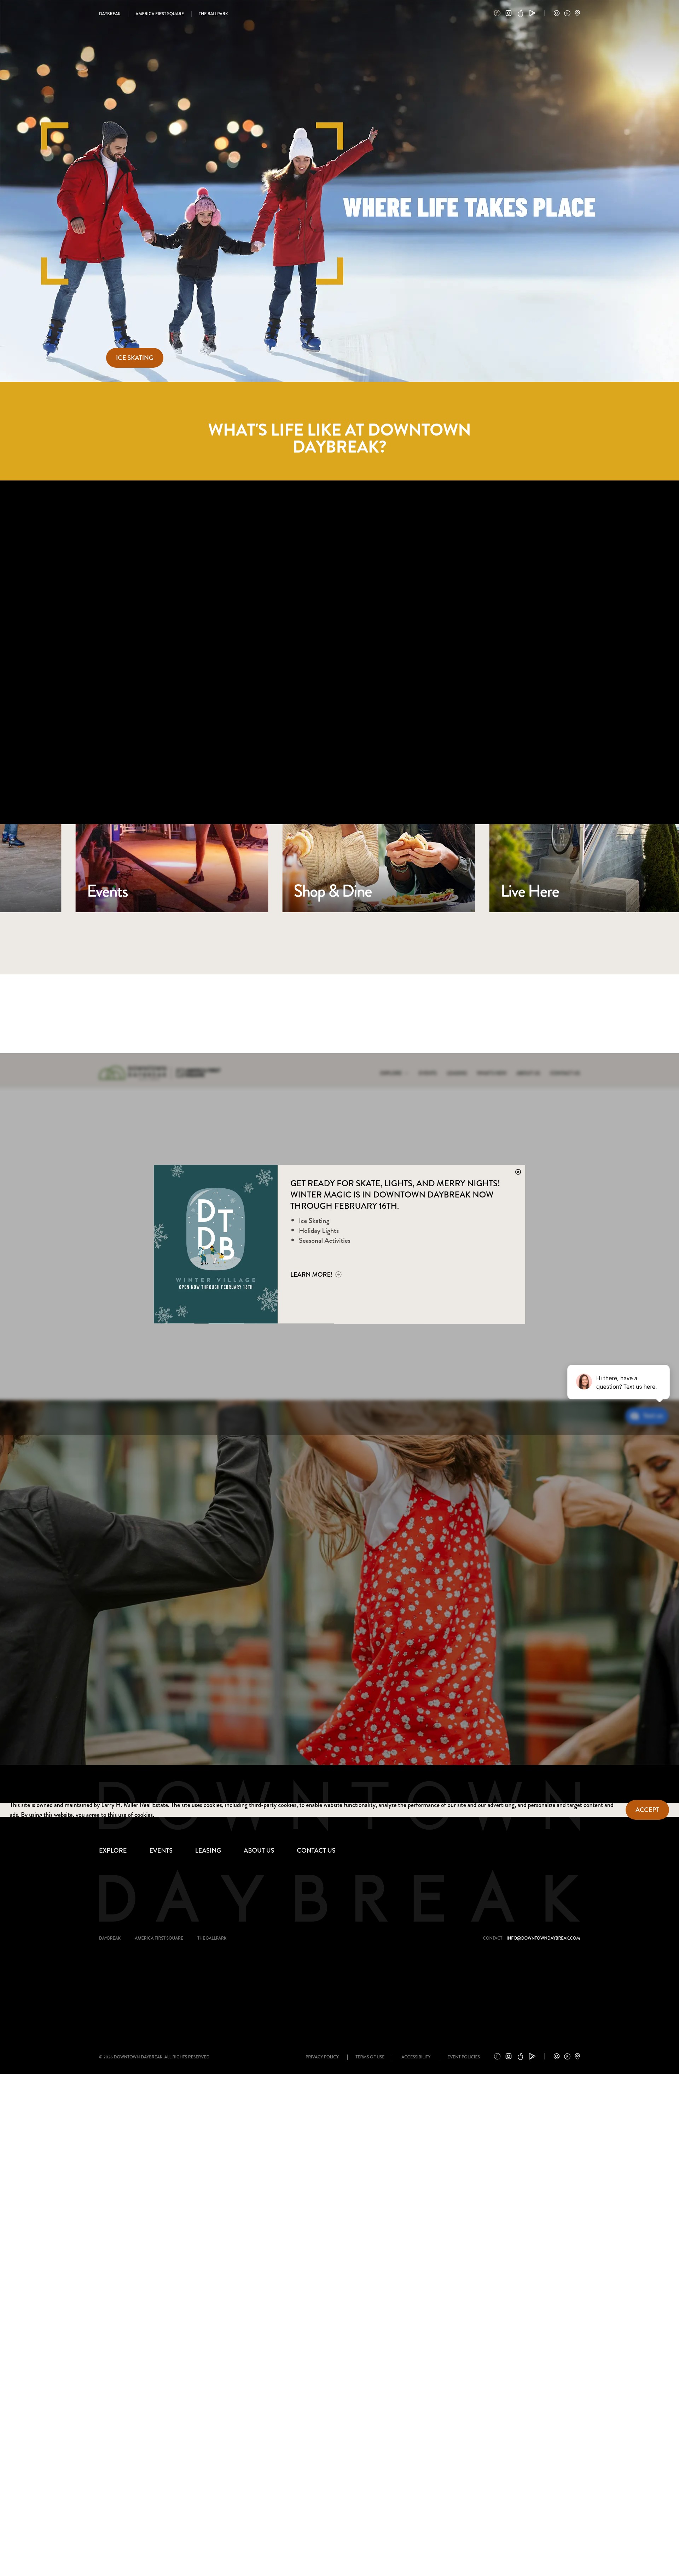Open the Live Here card thumbnail
679x2576 pixels.
click(x=584, y=868)
